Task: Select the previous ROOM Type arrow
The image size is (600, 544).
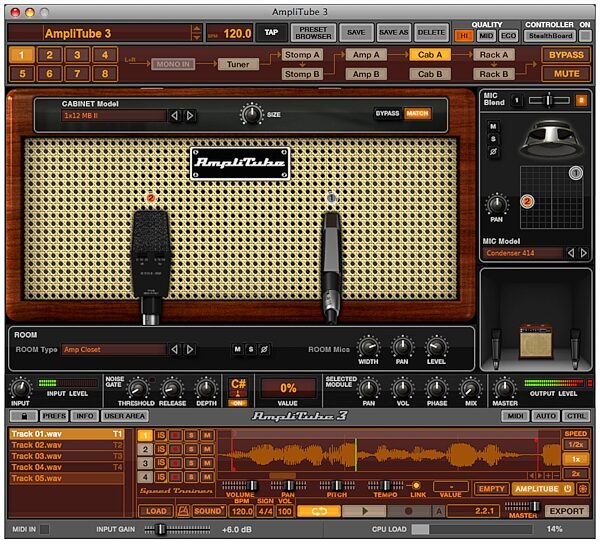Action: [174, 349]
